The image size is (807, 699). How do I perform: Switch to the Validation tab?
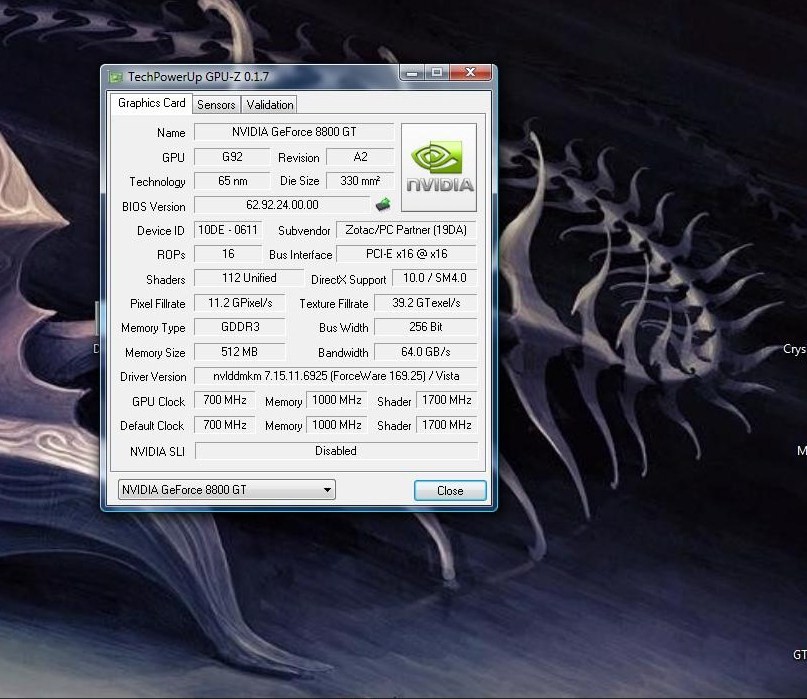(x=270, y=104)
